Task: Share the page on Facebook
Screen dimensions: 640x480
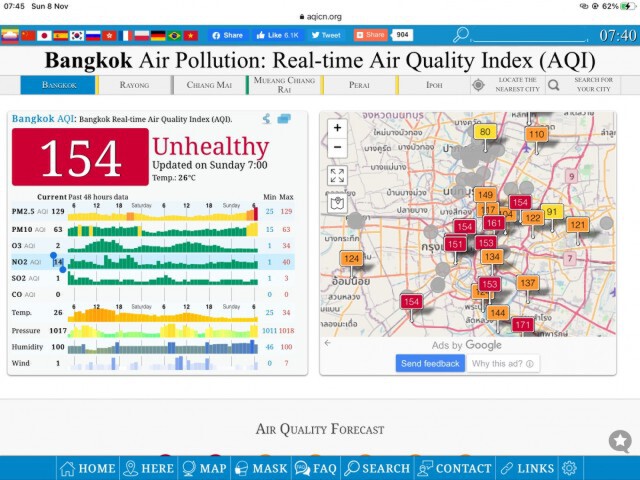Action: [227, 35]
